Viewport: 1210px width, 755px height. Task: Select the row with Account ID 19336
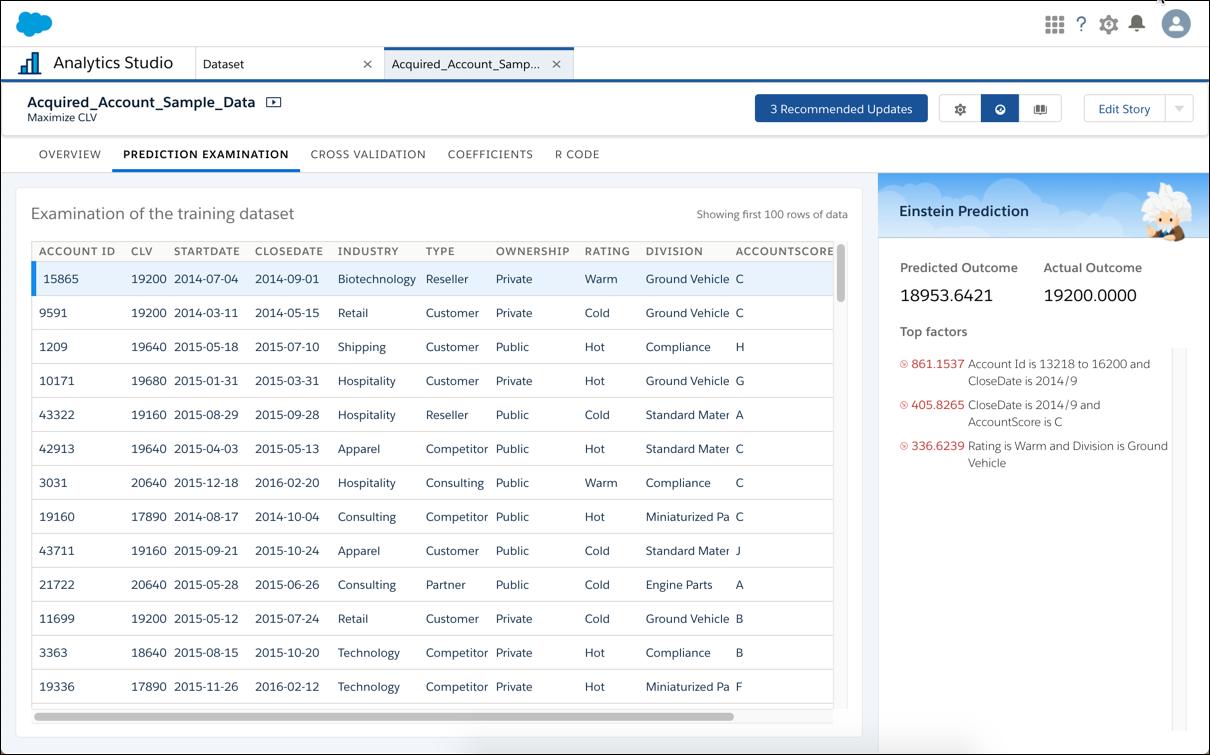(x=433, y=687)
